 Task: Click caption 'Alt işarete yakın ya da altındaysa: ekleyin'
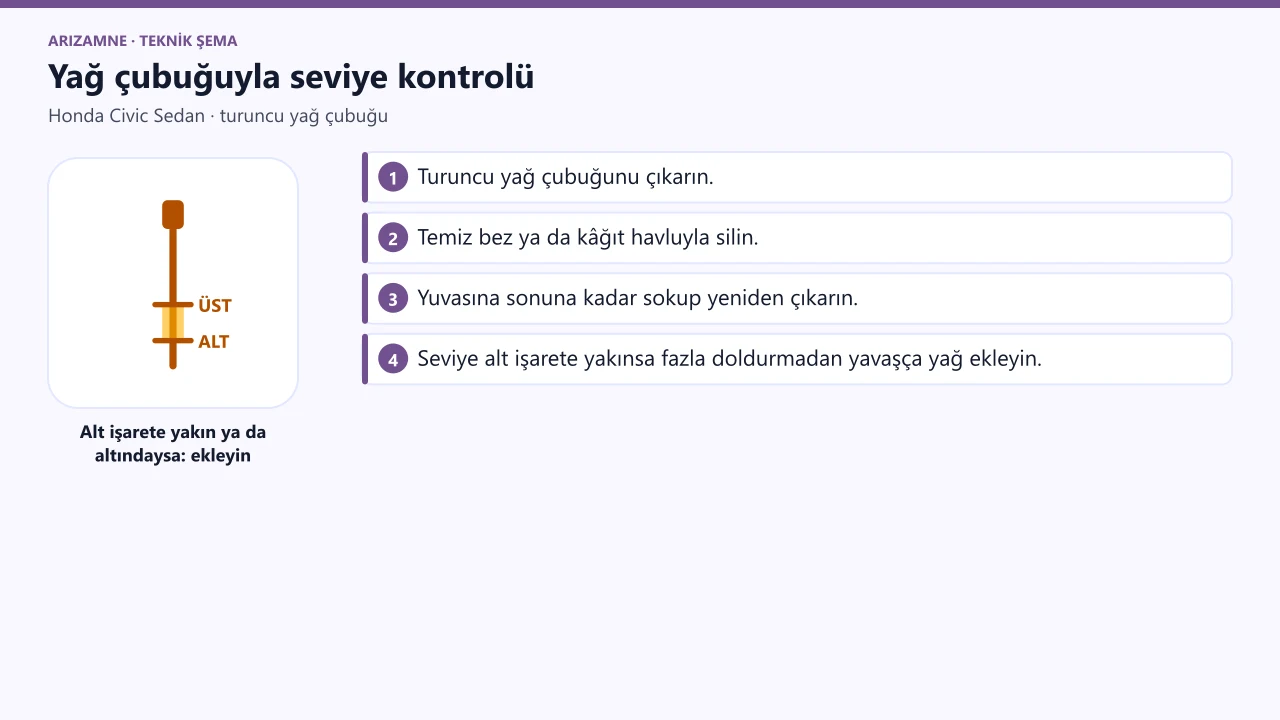173,444
